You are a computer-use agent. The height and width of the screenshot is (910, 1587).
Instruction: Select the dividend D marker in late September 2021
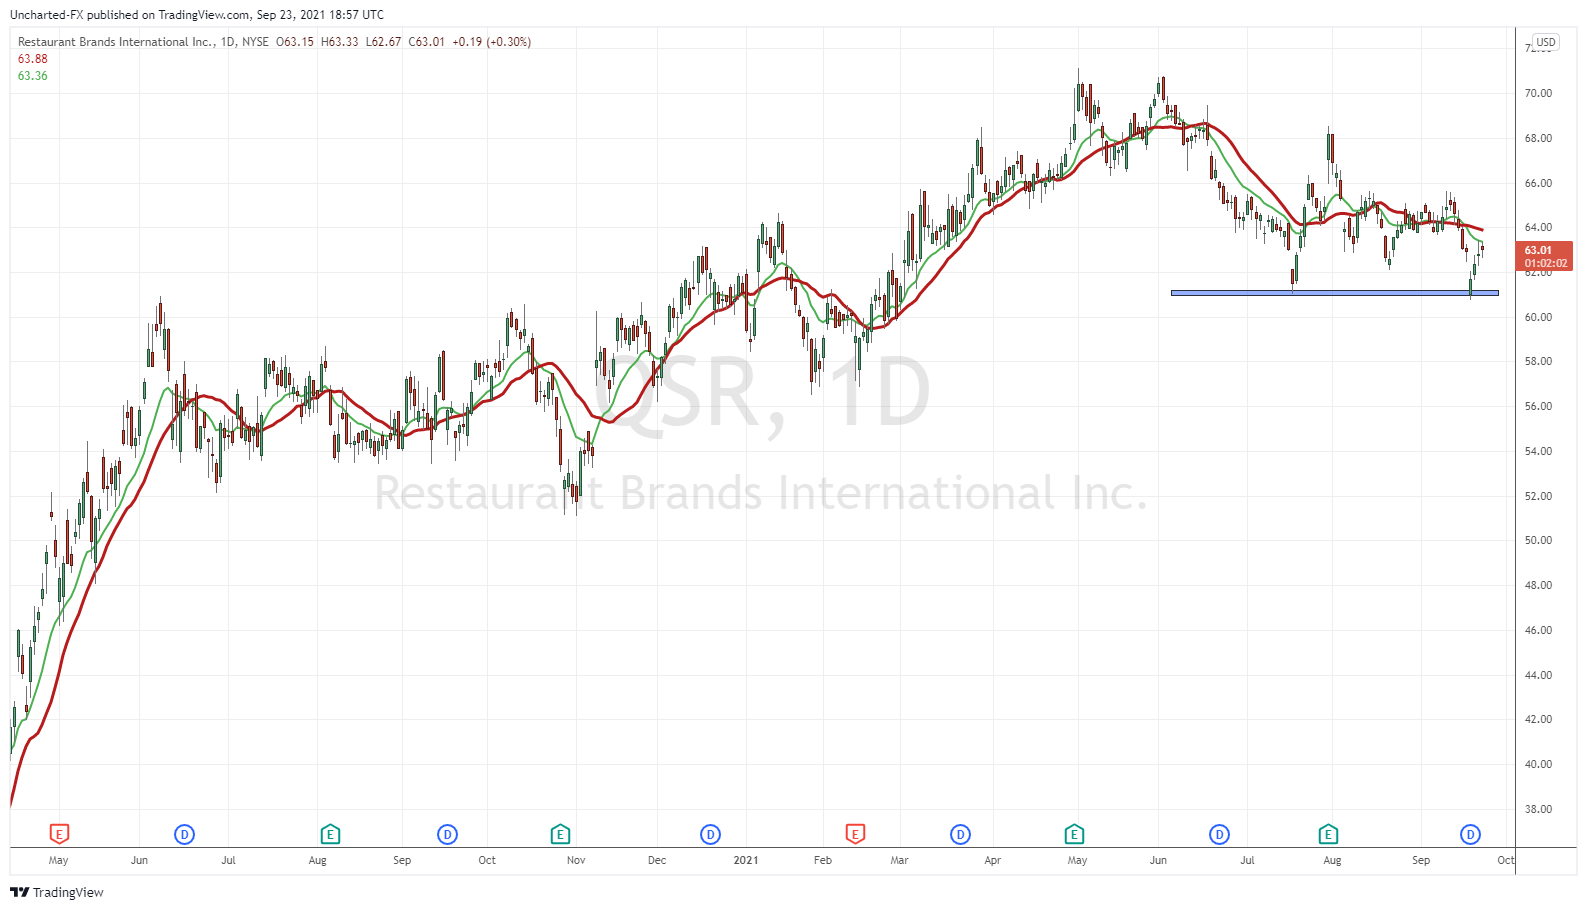click(x=1470, y=834)
